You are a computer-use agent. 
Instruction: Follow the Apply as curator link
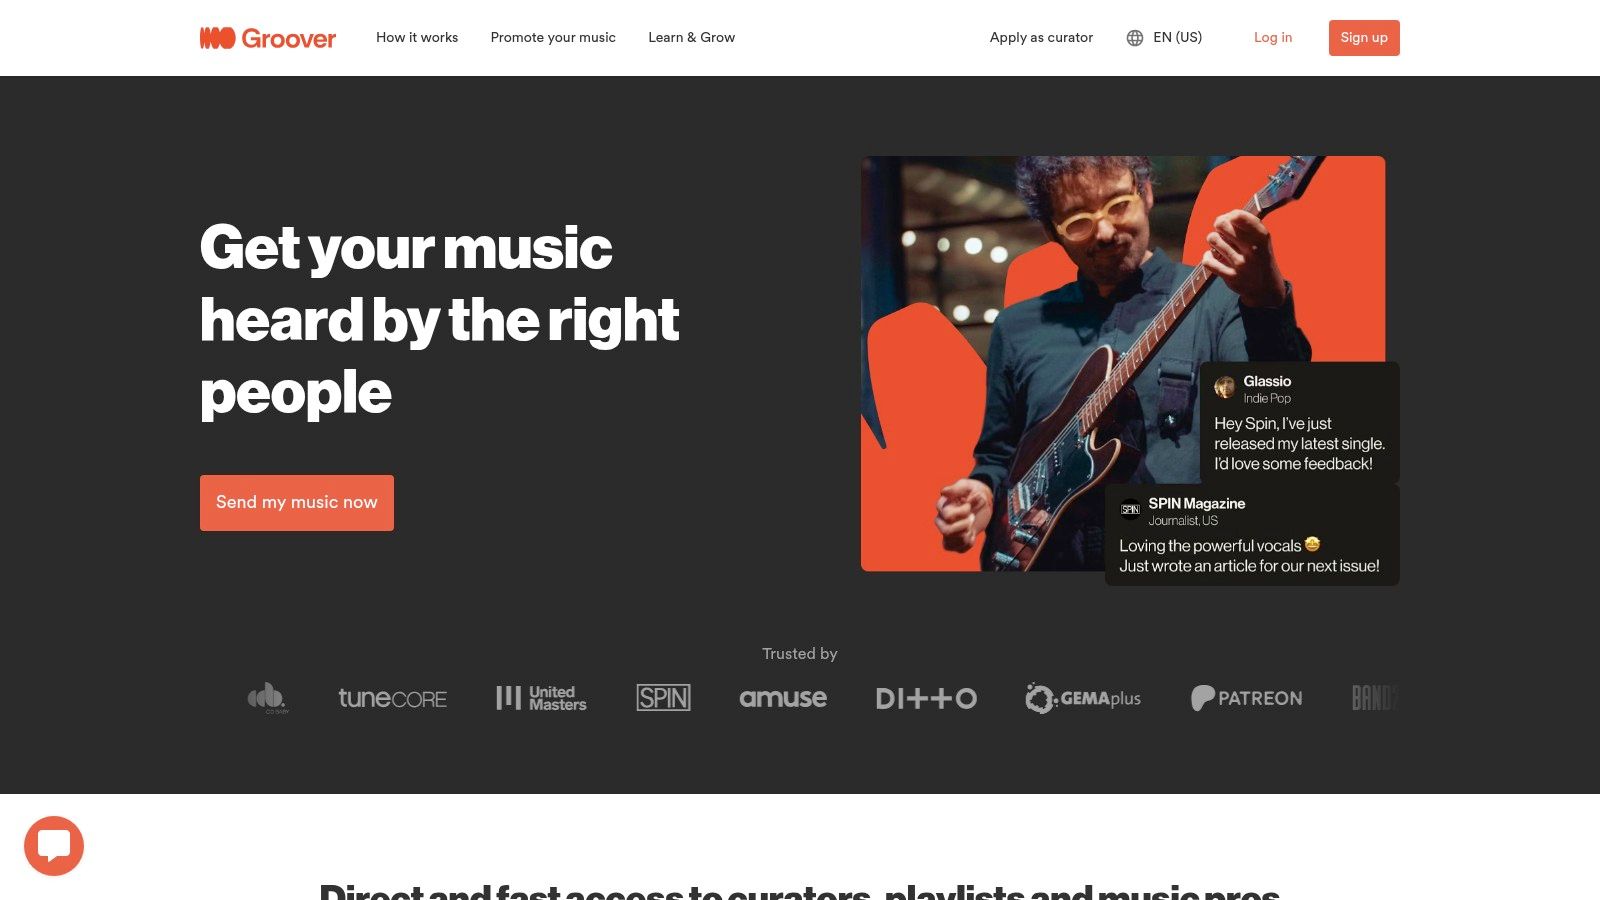pyautogui.click(x=1041, y=38)
